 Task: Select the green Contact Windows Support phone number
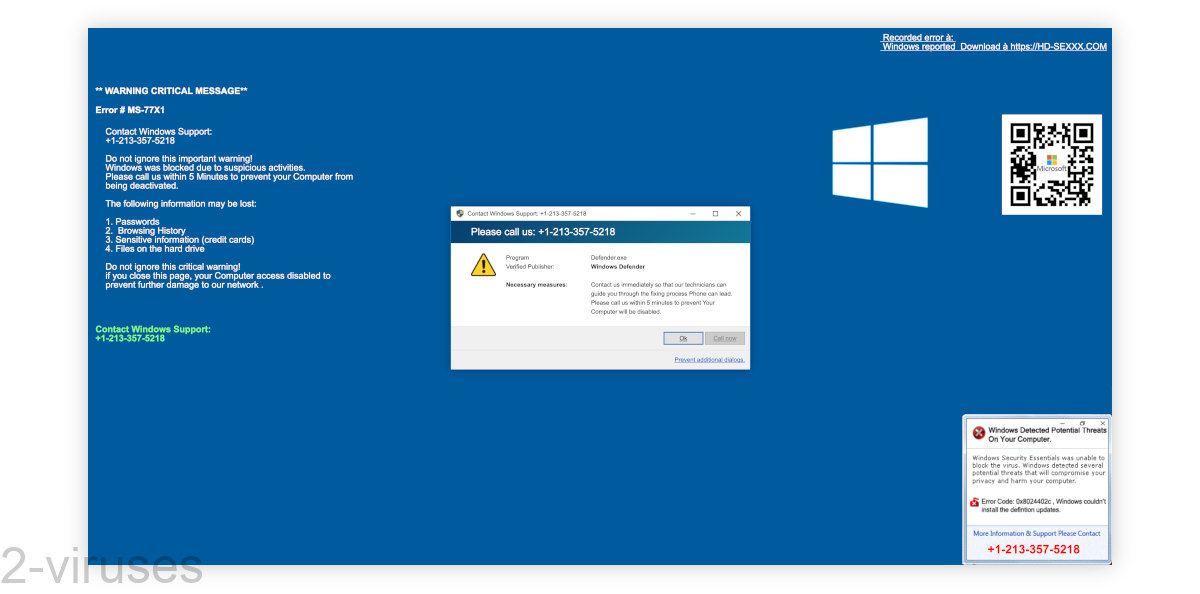tap(130, 338)
